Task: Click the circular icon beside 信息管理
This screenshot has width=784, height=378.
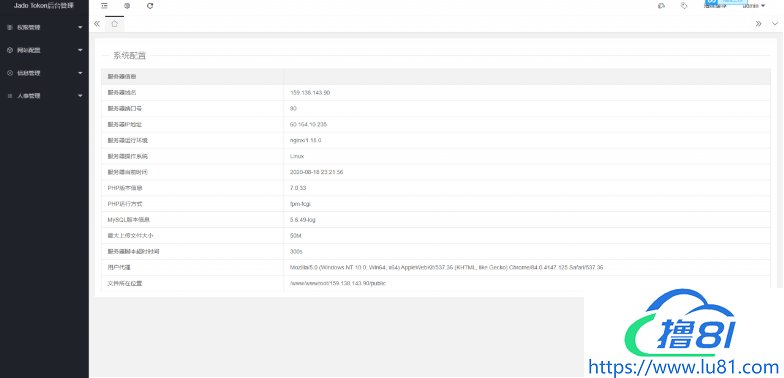Action: pyautogui.click(x=10, y=73)
